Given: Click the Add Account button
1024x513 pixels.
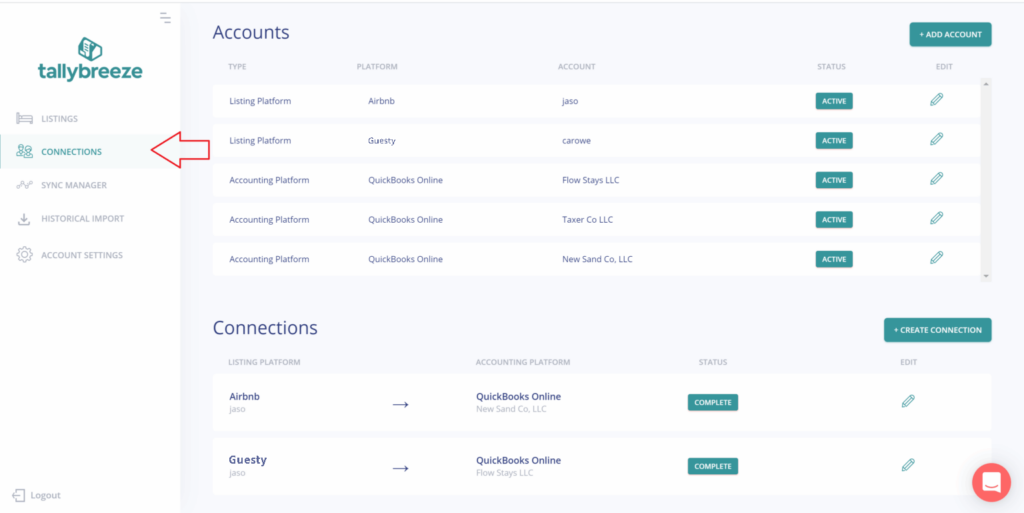Looking at the screenshot, I should (x=949, y=34).
